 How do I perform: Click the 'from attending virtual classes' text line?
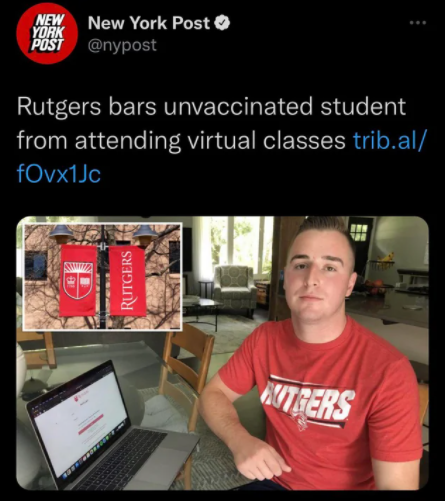(x=181, y=141)
